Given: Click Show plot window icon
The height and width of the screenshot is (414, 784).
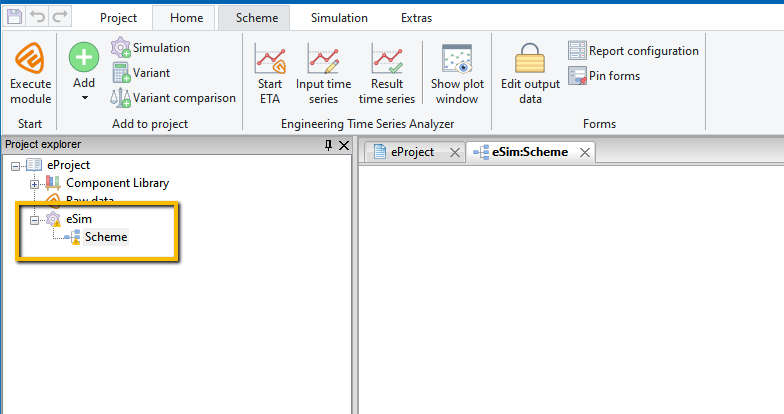Looking at the screenshot, I should click(x=457, y=59).
